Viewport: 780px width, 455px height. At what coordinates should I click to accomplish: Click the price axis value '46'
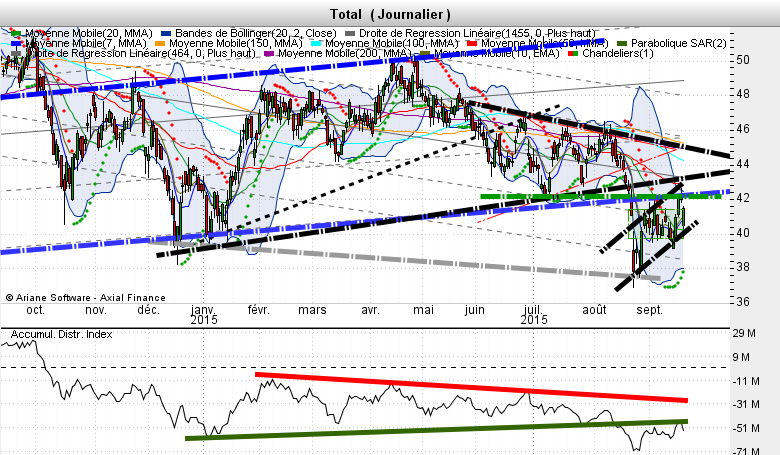coord(743,129)
